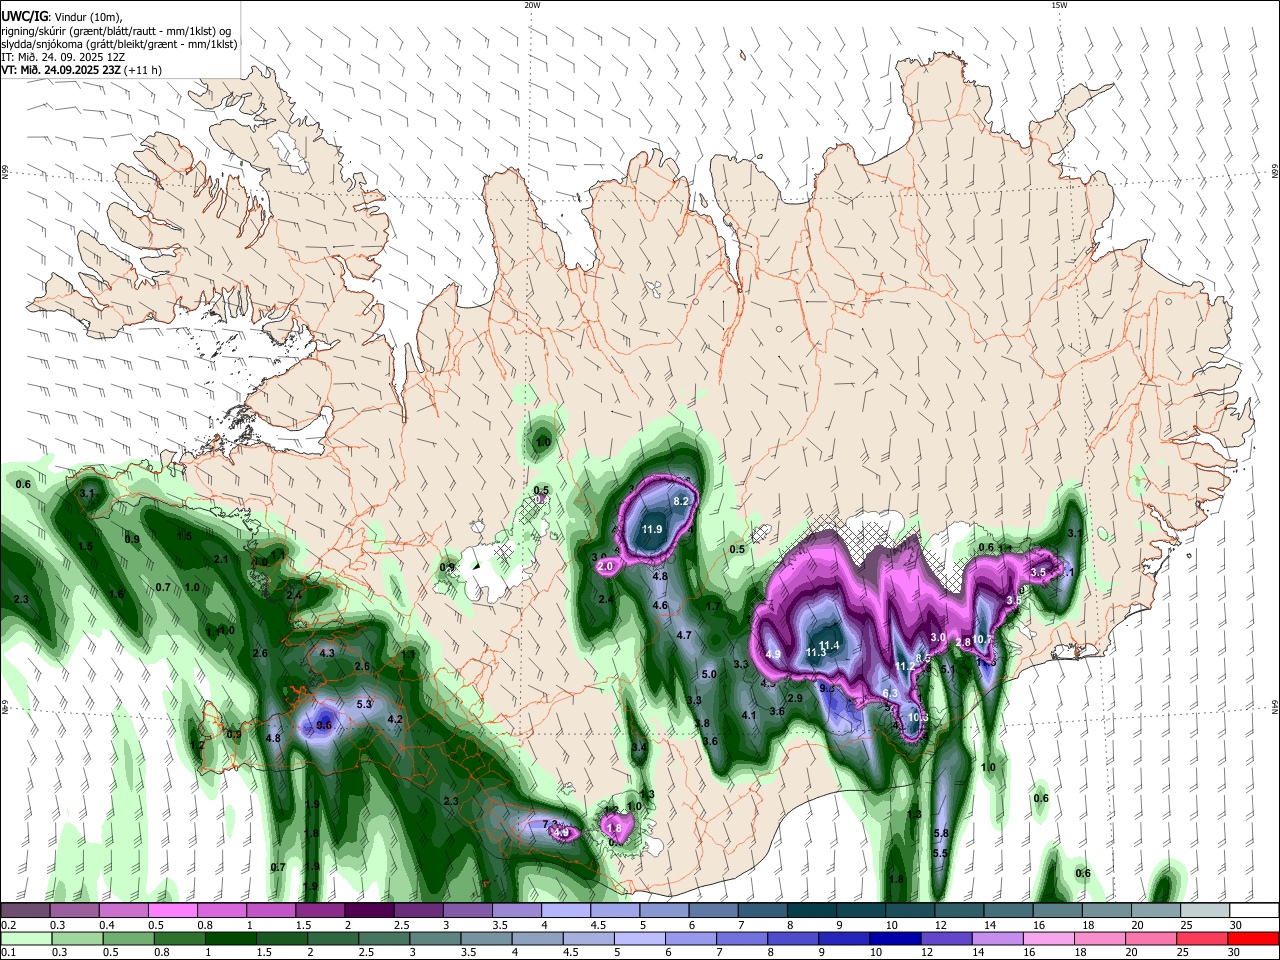Screen dimensions: 1280x960
Task: Click the 2.9 precipitation value on the map
Action: [x=796, y=698]
